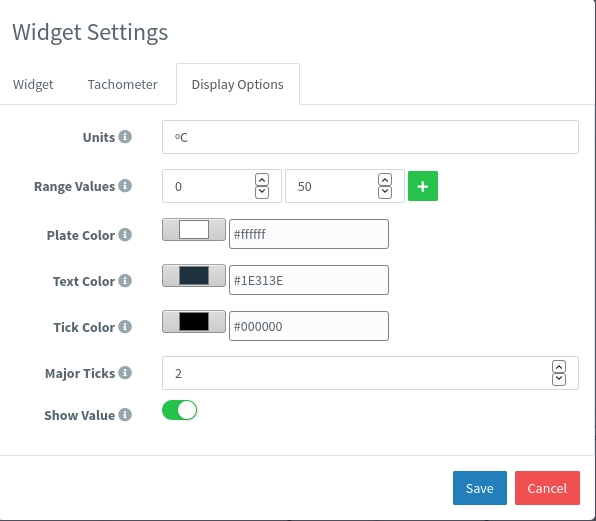Open the Tick Color black swatch picker
Image resolution: width=596 pixels, height=521 pixels.
click(x=194, y=321)
